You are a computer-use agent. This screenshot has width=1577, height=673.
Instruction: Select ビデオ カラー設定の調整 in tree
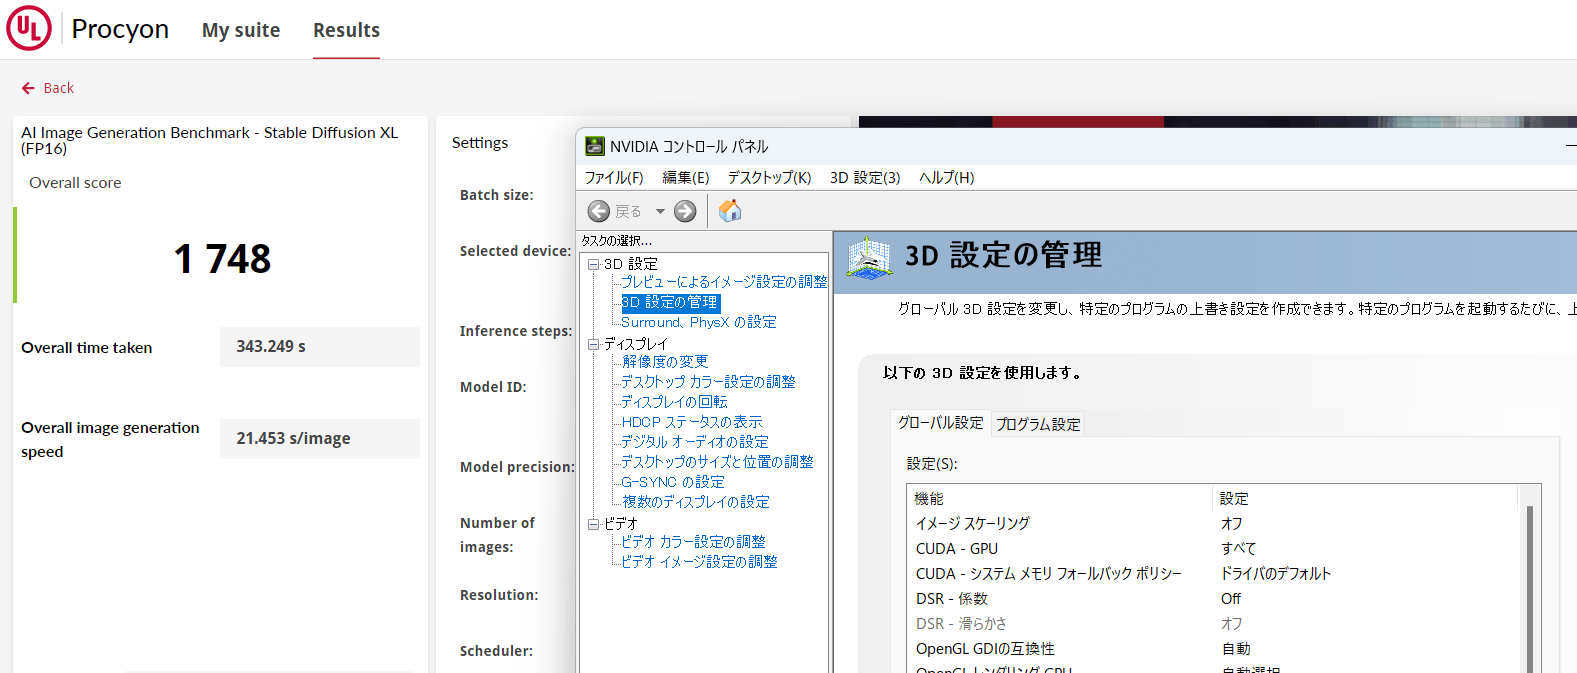click(x=693, y=542)
